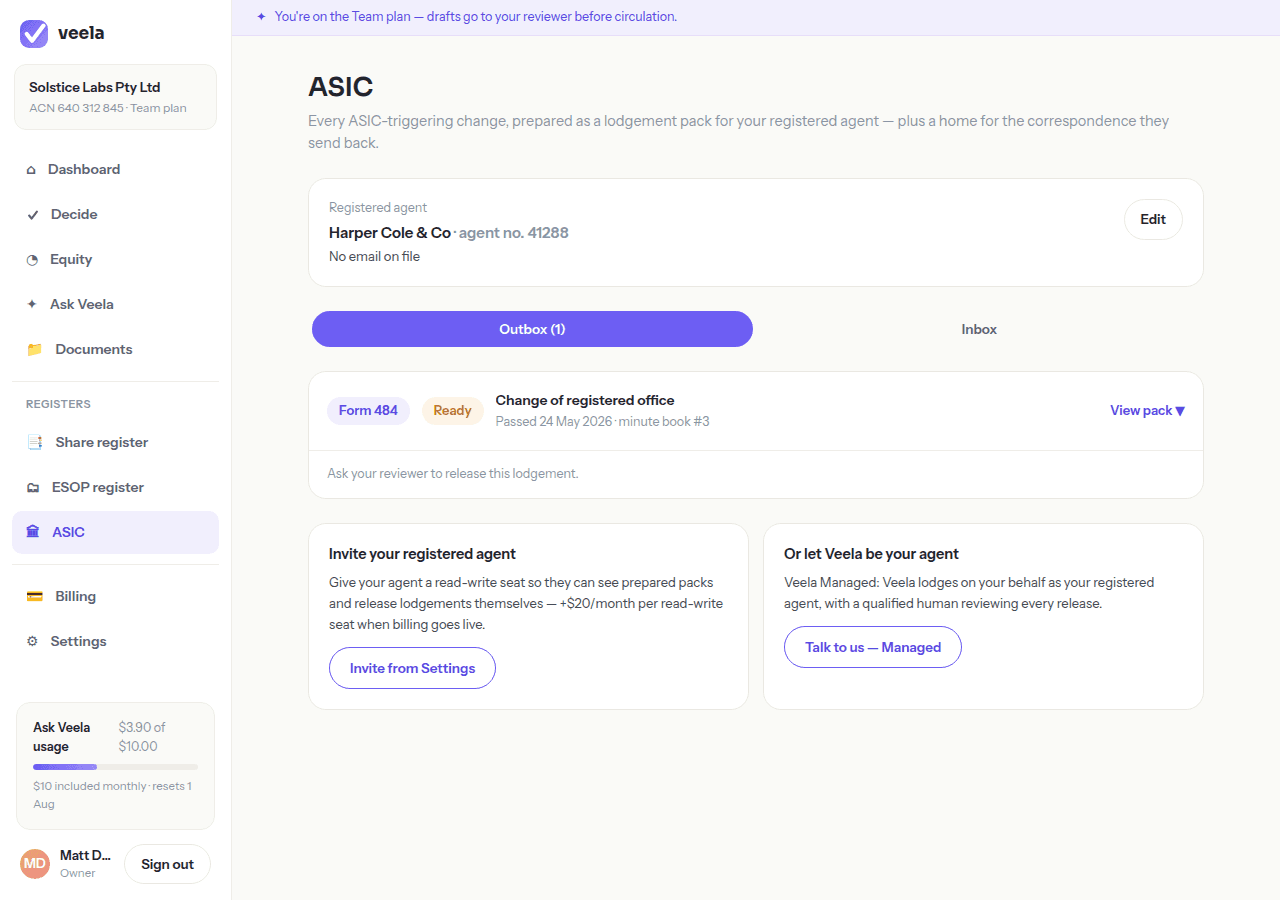1280x900 pixels.
Task: Click the ESOP register icon
Action: point(32,488)
